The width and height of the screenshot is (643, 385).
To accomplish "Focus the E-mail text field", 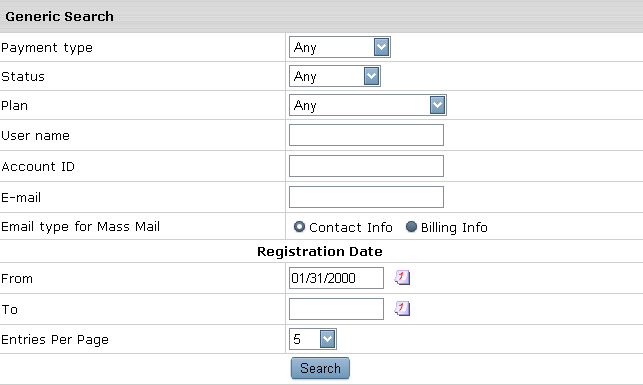I will pos(366,197).
